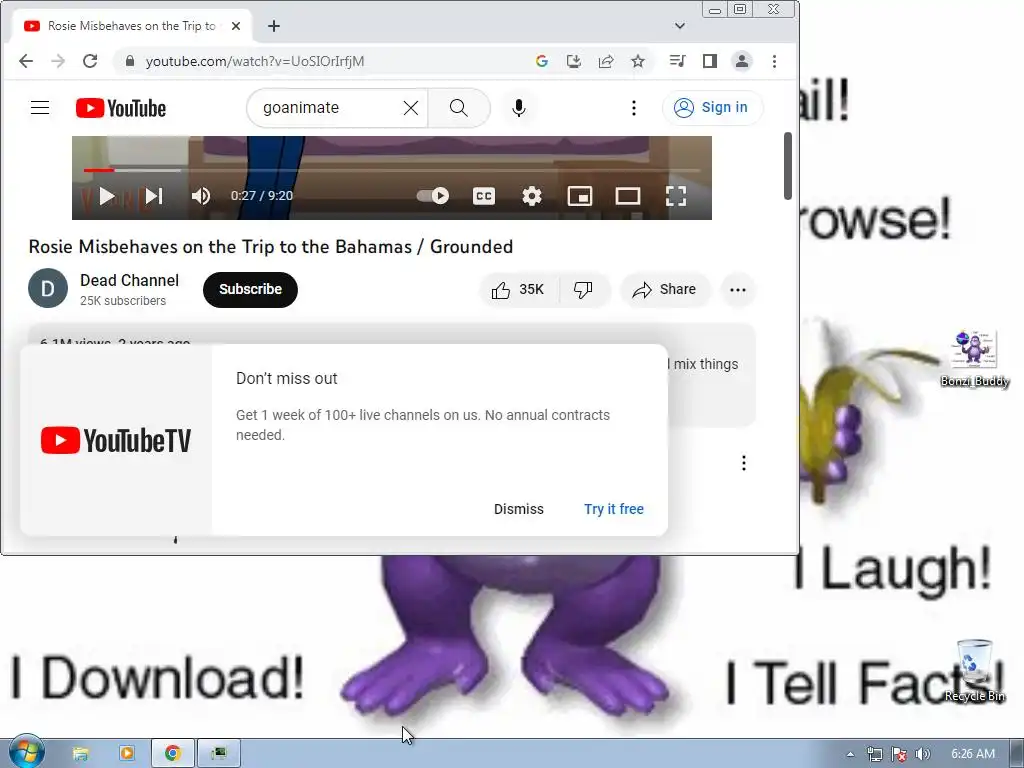1024x768 pixels.
Task: Expand the tab search chevron
Action: (680, 26)
